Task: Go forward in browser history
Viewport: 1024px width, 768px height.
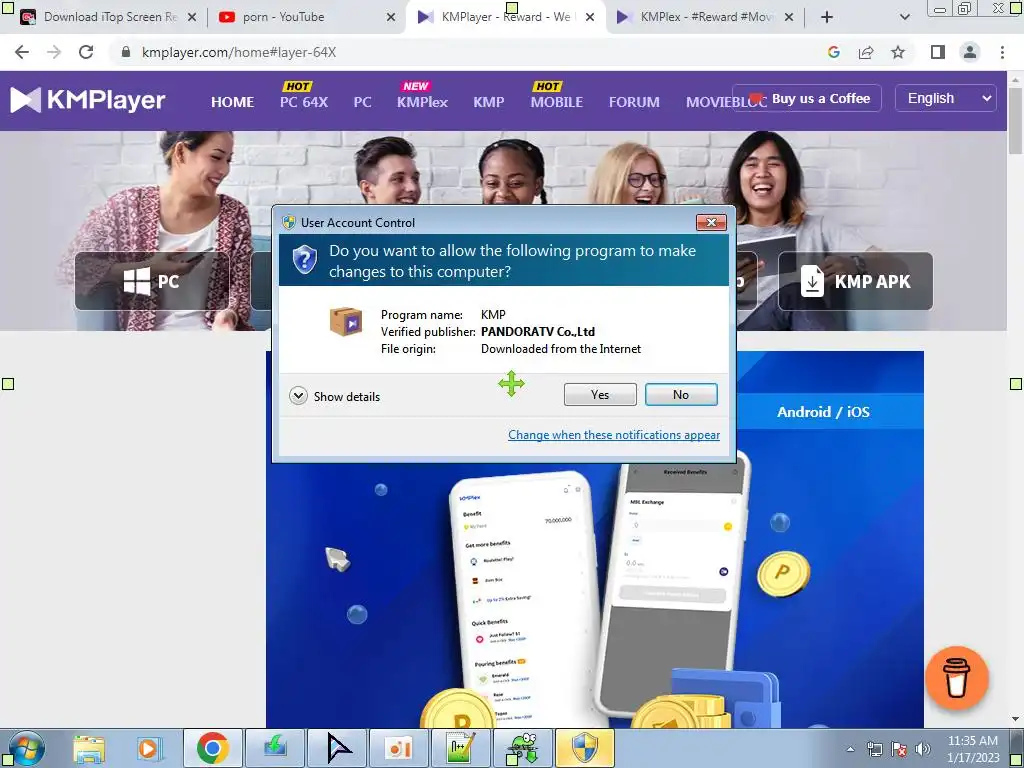Action: click(x=54, y=52)
